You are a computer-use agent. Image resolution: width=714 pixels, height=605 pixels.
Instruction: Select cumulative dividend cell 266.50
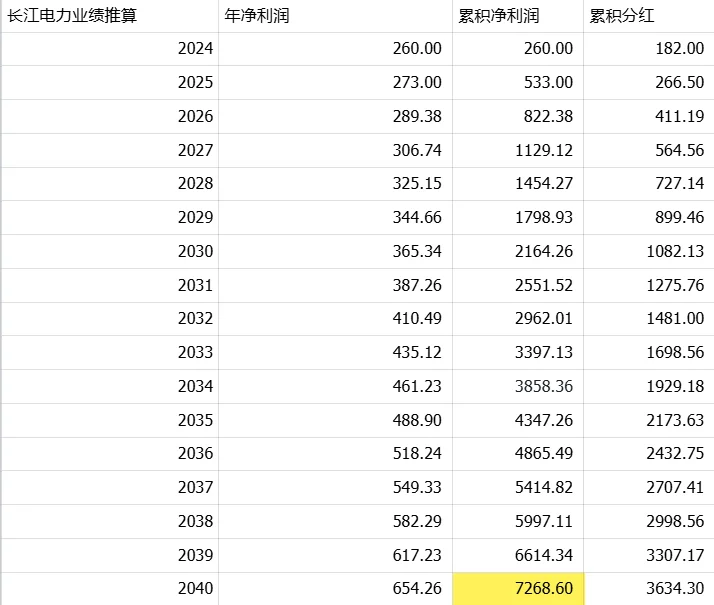coord(649,82)
